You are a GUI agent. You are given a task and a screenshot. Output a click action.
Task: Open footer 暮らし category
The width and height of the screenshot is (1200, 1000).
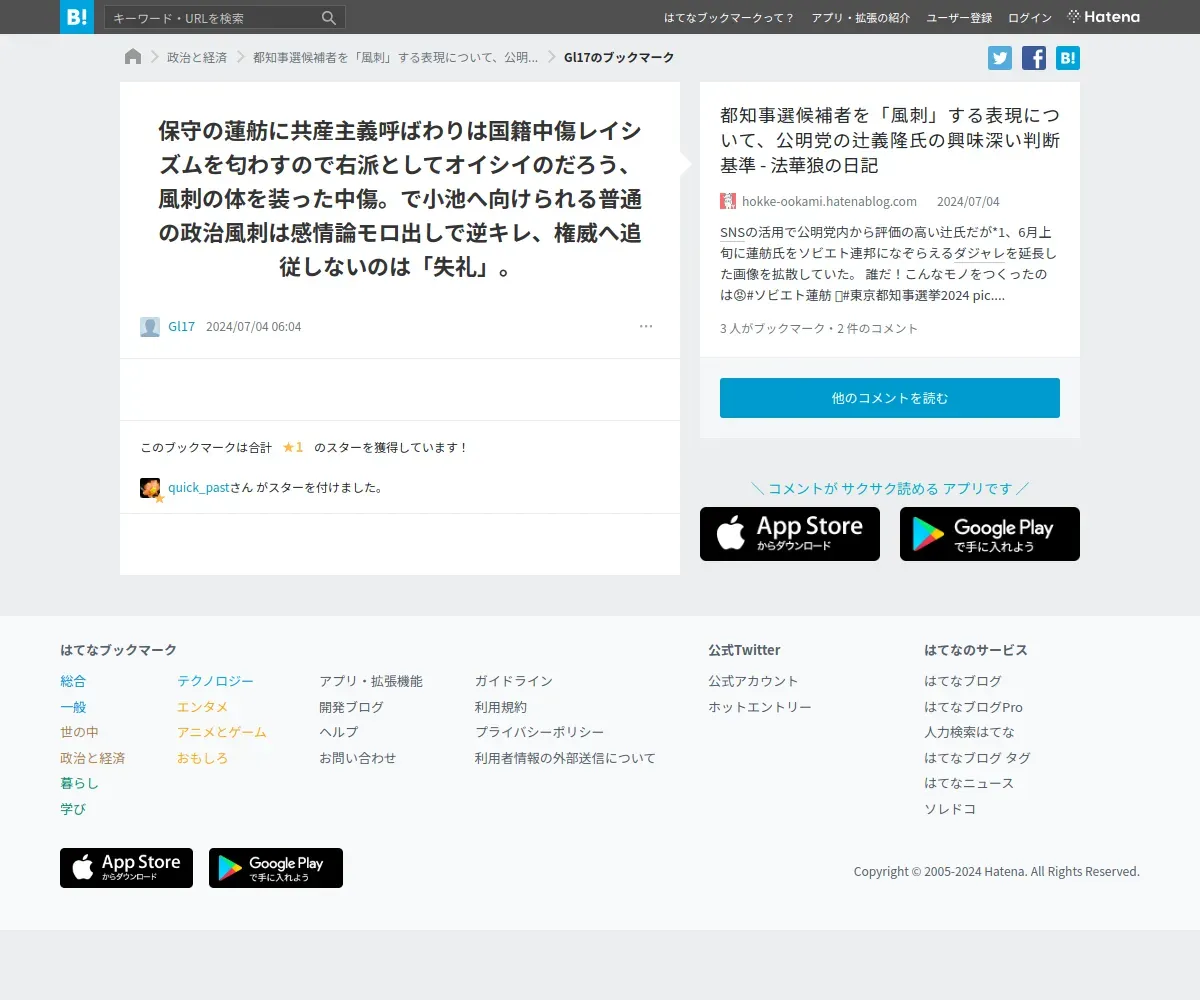click(x=79, y=783)
